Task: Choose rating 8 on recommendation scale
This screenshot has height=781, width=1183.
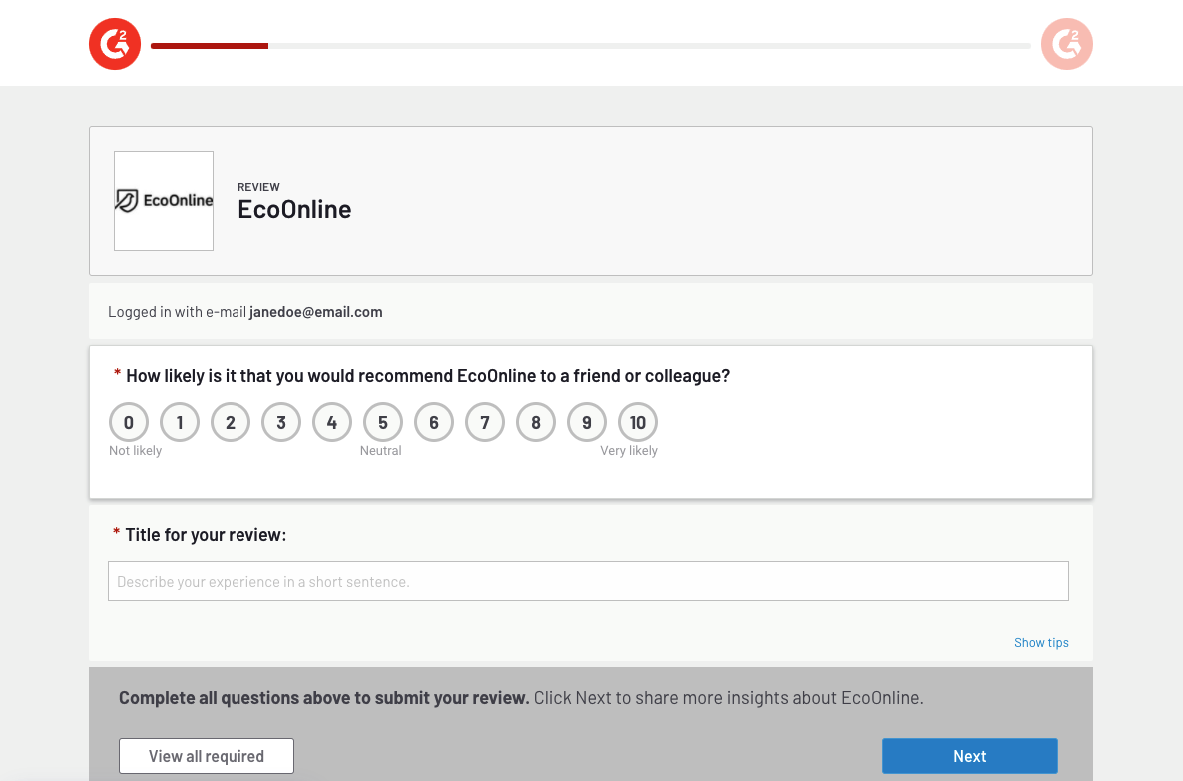Action: [536, 423]
